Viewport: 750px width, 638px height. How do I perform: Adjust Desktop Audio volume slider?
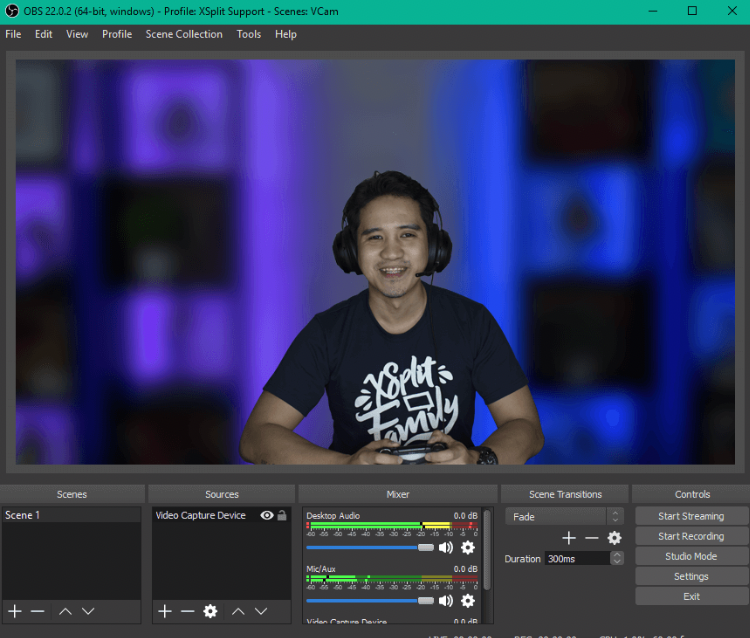(x=370, y=547)
